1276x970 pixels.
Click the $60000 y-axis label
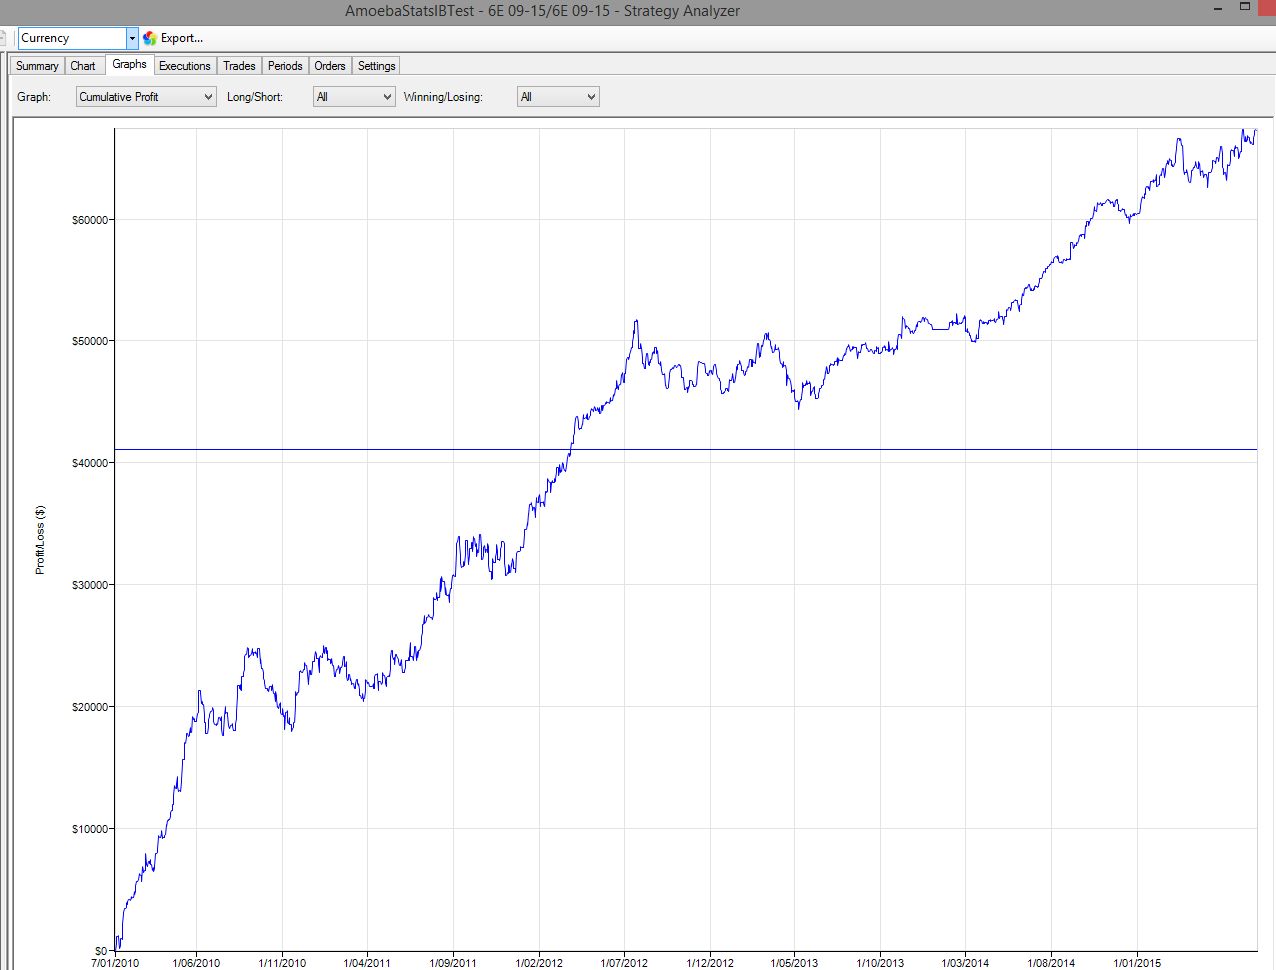coord(89,220)
